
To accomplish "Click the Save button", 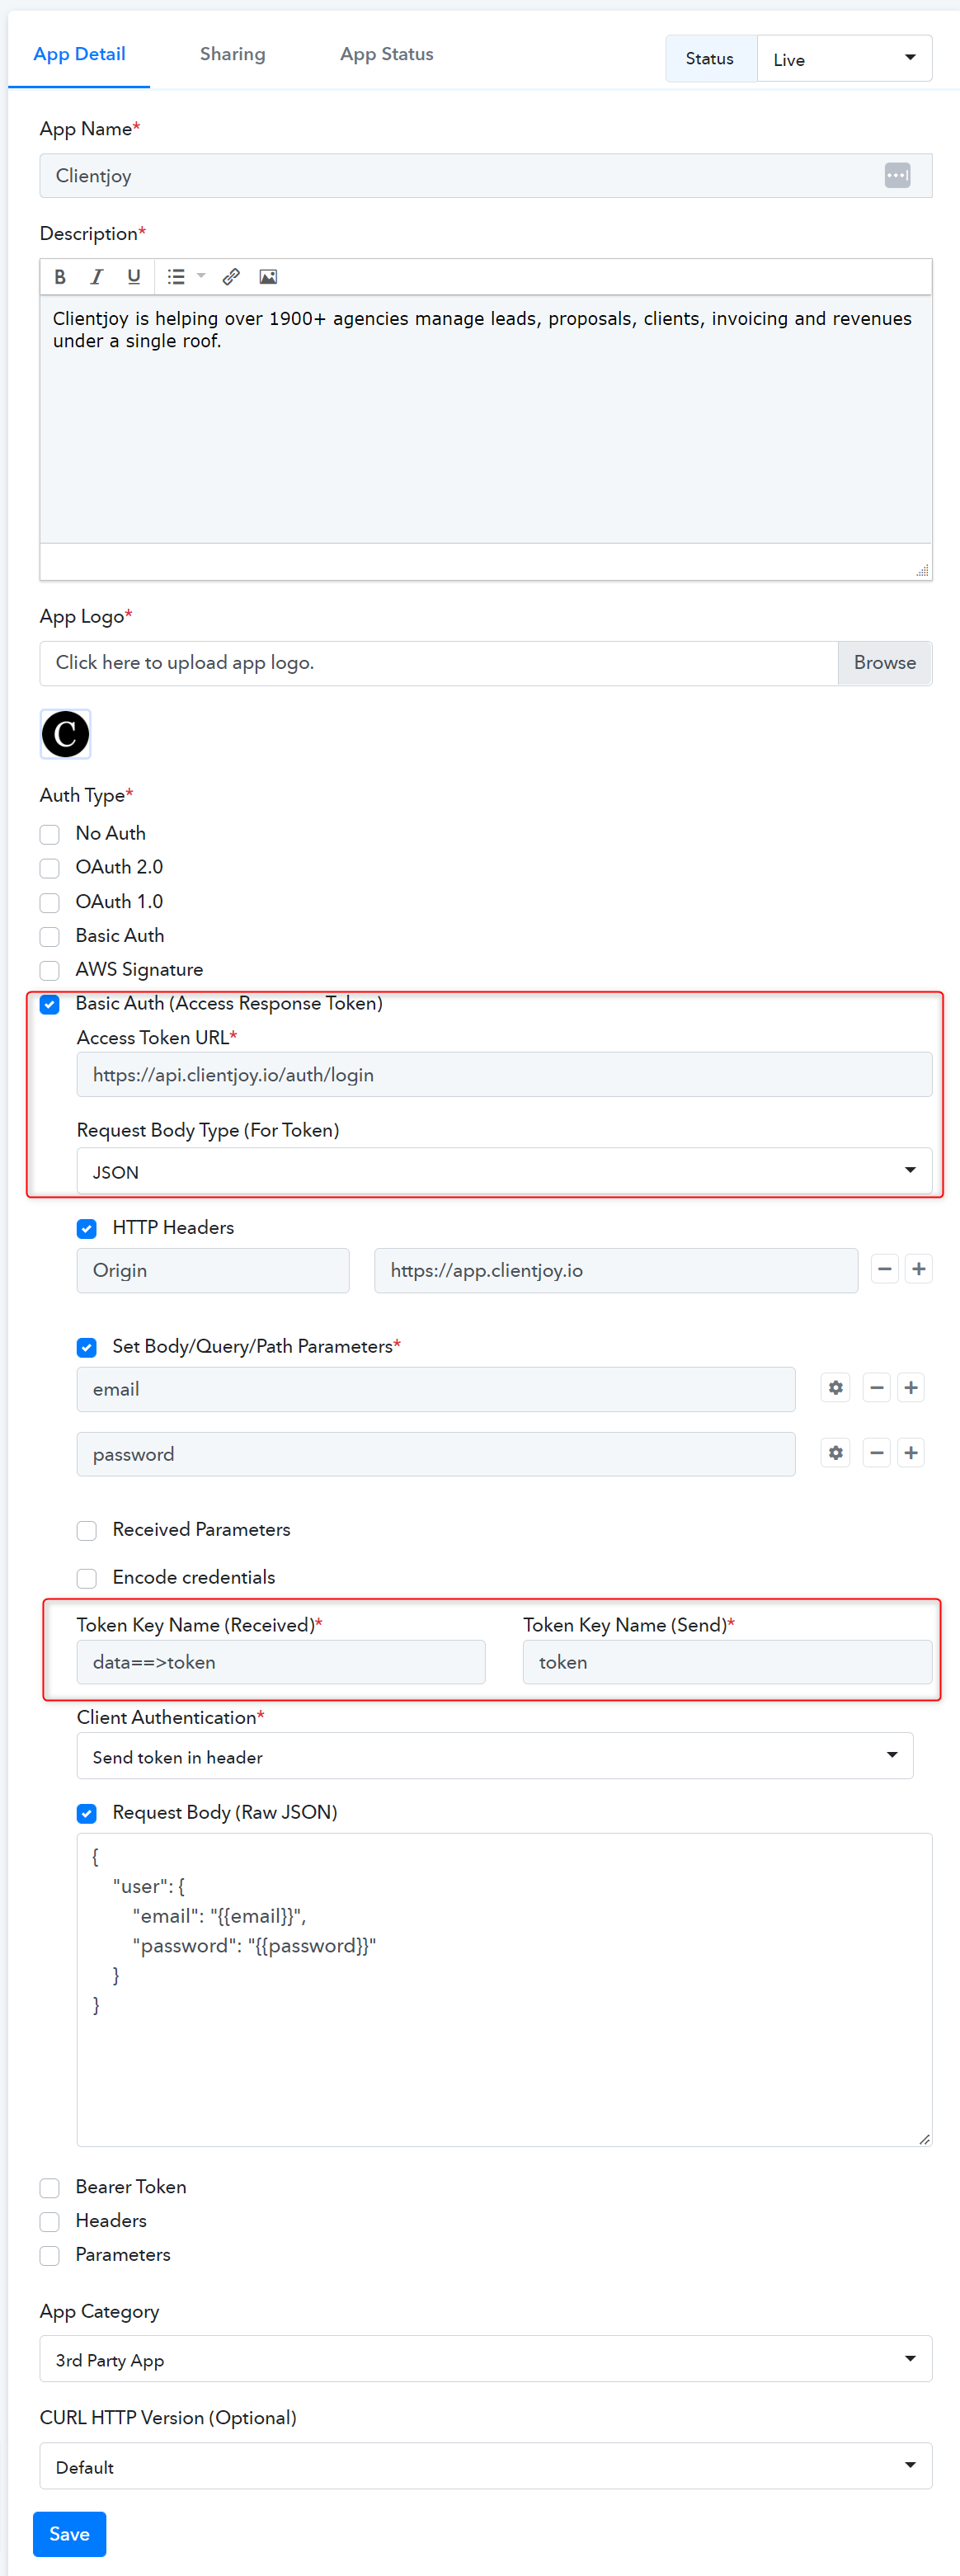I will click(x=69, y=2533).
